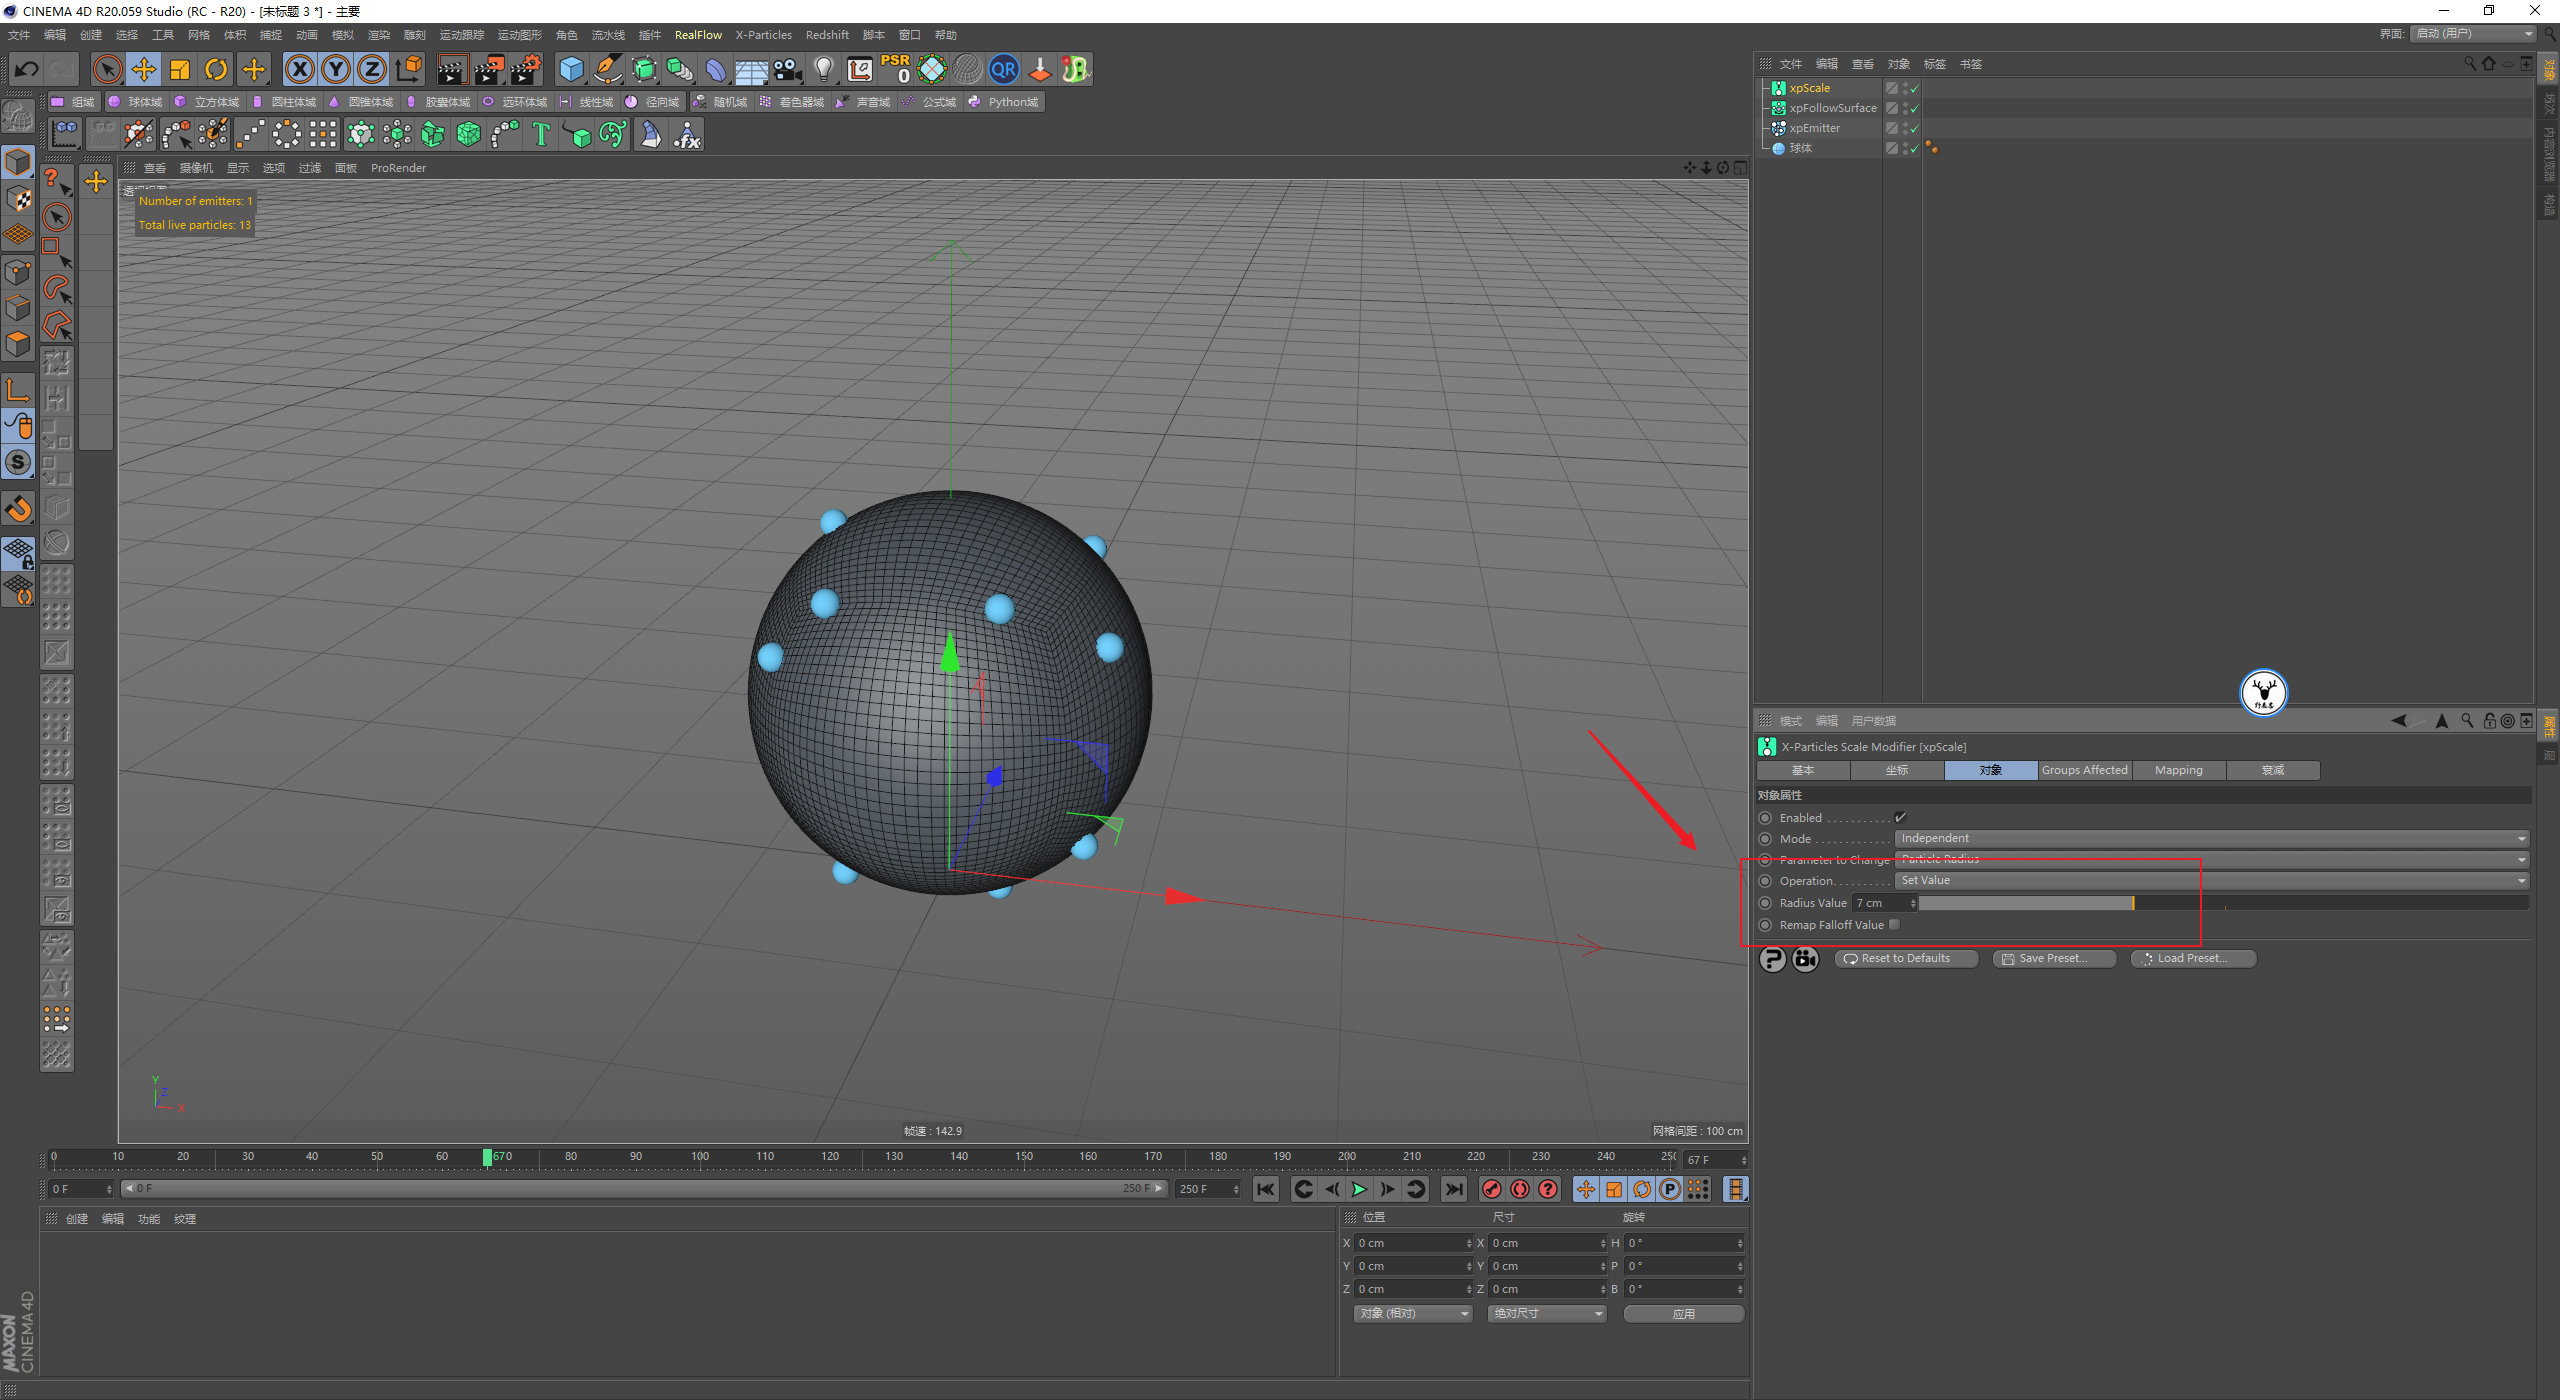Click the PSR reset icon
The width and height of the screenshot is (2560, 1400).
click(x=898, y=69)
